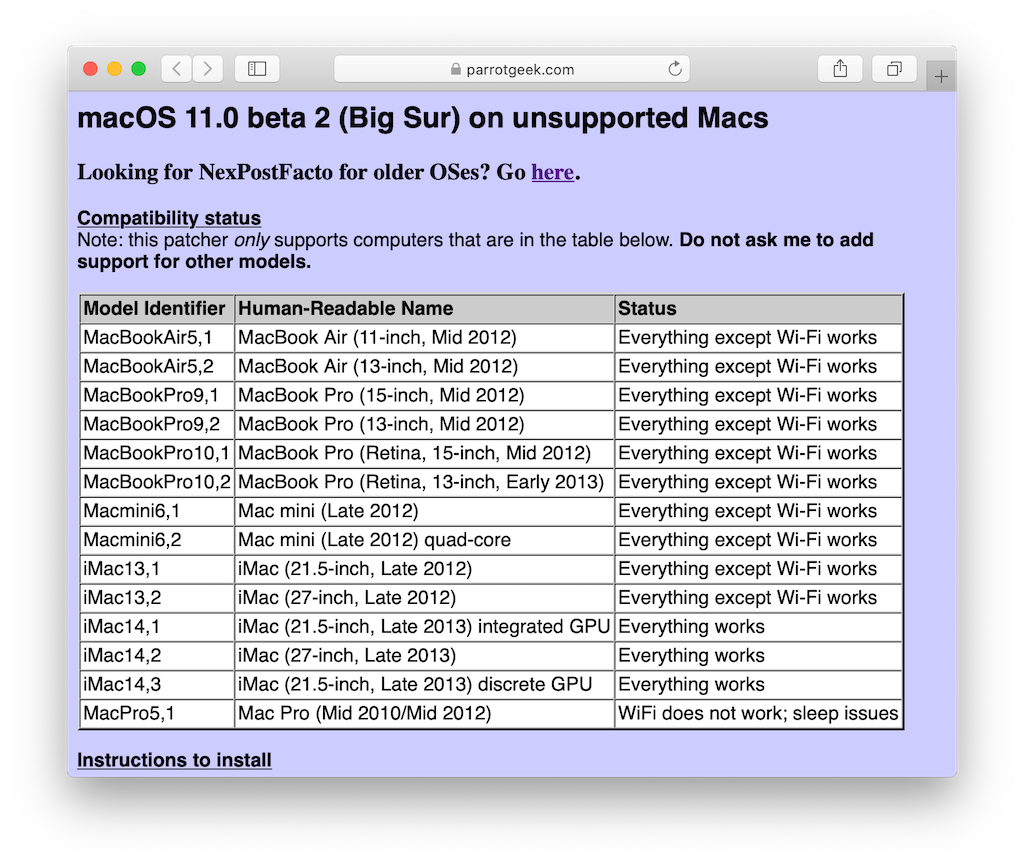Click the lock icon in the address bar
Screen dimensions: 1024x866
[456, 69]
